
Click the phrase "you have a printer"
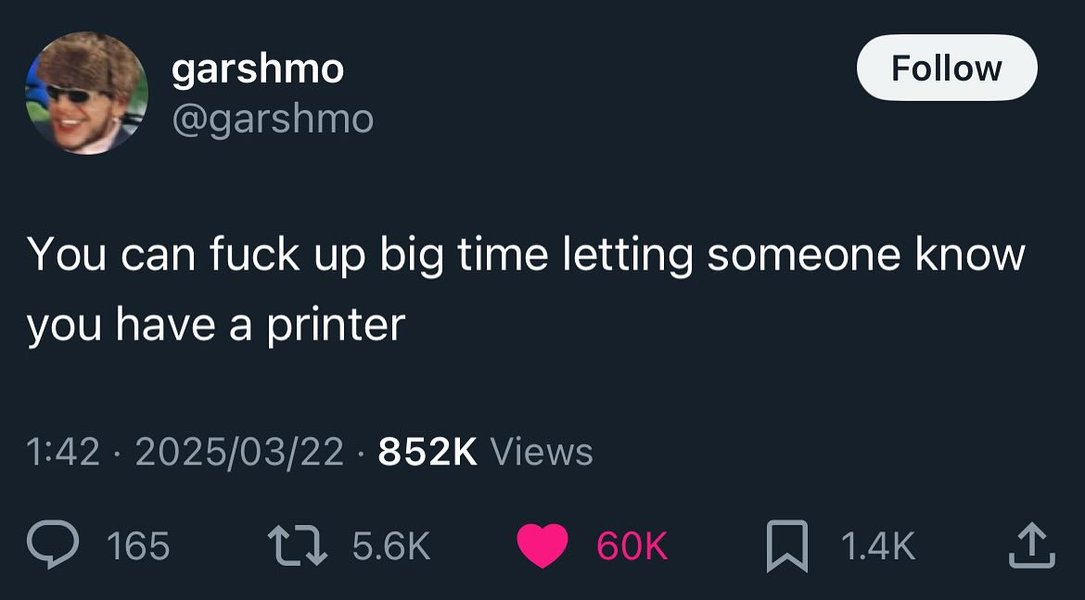[x=215, y=324]
